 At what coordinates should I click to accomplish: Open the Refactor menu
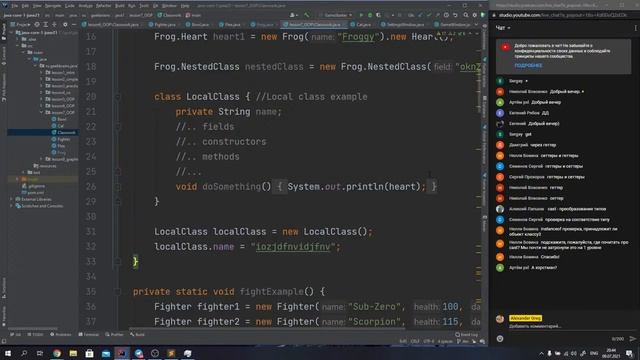104,6
